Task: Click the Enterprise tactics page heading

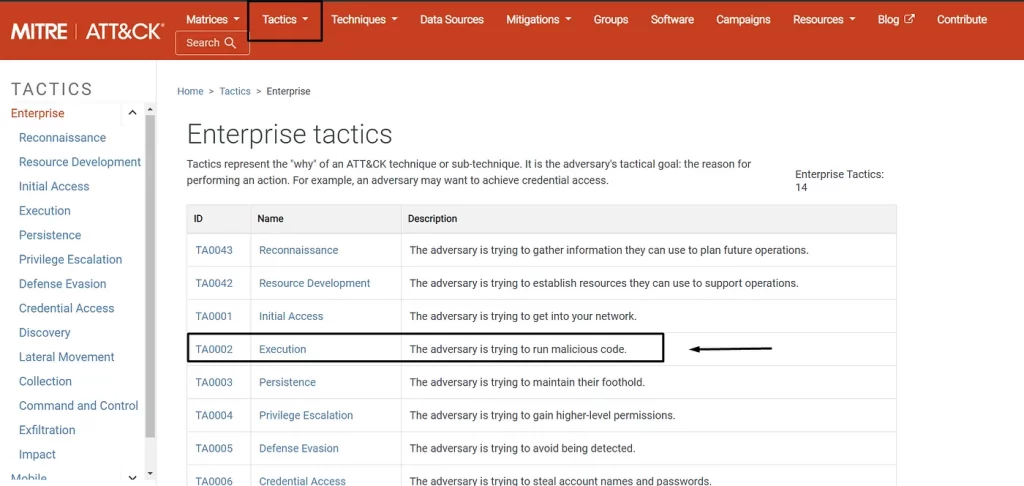Action: coord(290,134)
